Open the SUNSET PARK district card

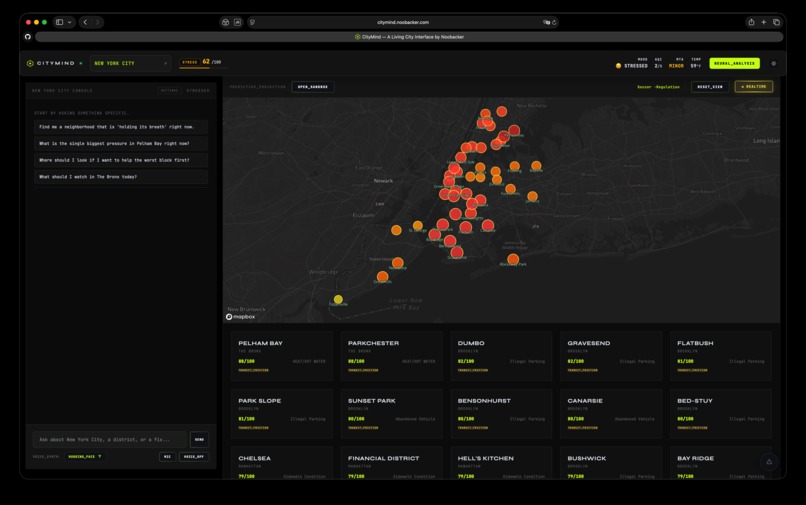[392, 413]
